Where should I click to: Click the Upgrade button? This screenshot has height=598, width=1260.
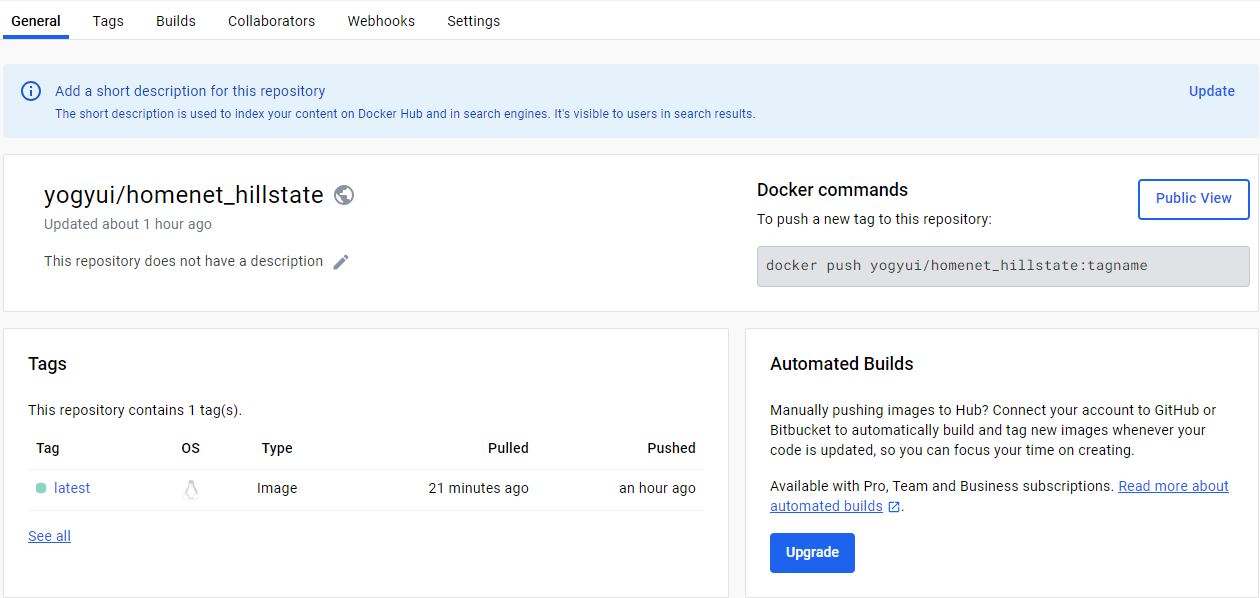coord(812,553)
